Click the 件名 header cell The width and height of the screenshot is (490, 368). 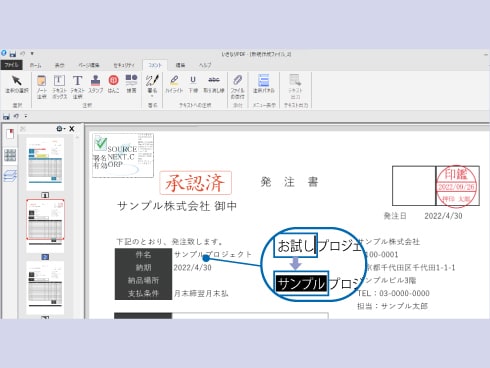(x=143, y=255)
